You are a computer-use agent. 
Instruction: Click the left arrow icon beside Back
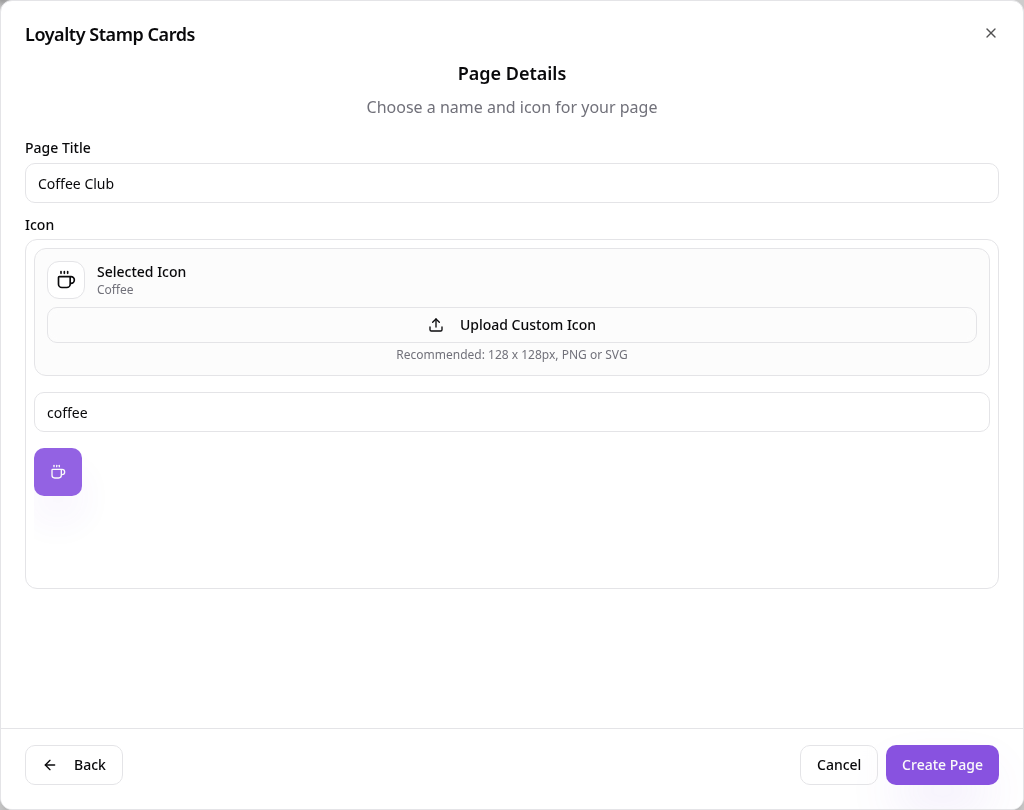pyautogui.click(x=50, y=765)
